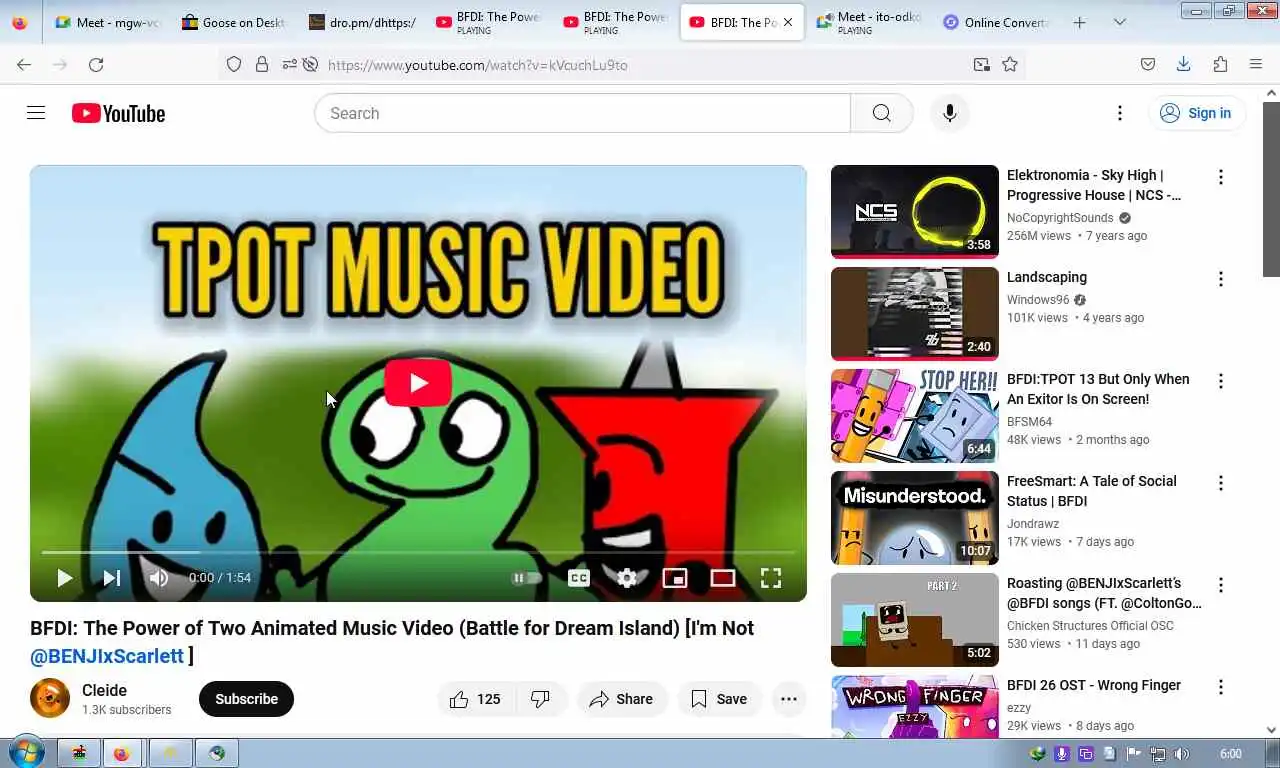Screen dimensions: 1280x768
Task: Open YouTube settings three-dot menu
Action: click(x=1120, y=113)
